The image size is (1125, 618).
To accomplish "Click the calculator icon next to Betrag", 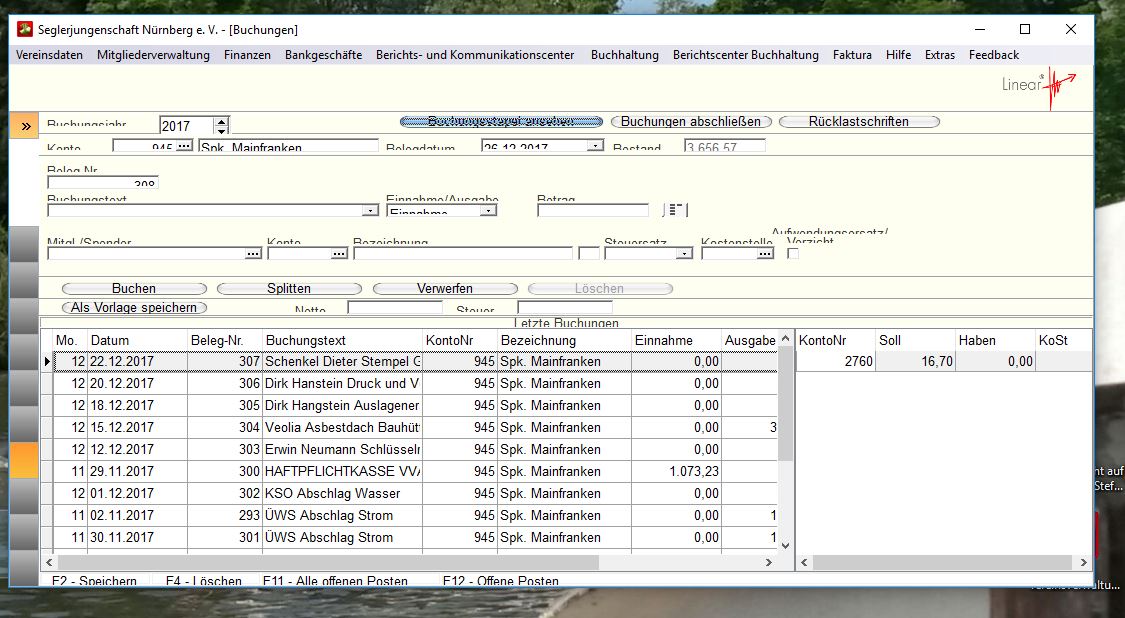I will click(x=677, y=210).
